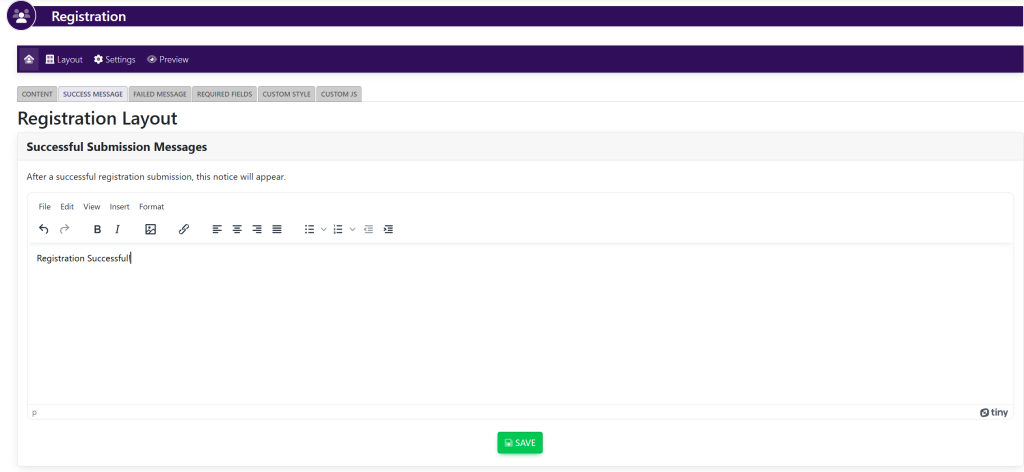Open the Preview link in navigation bar
The height and width of the screenshot is (472, 1024).
[168, 59]
